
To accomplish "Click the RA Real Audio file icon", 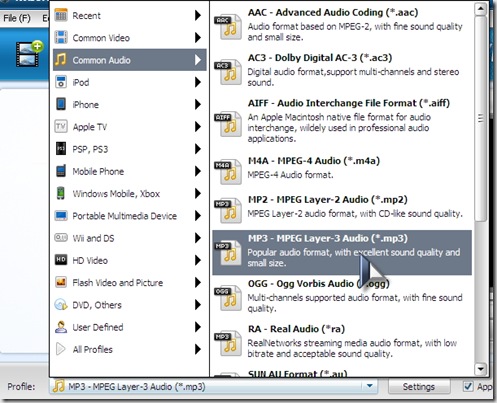I will (x=227, y=343).
